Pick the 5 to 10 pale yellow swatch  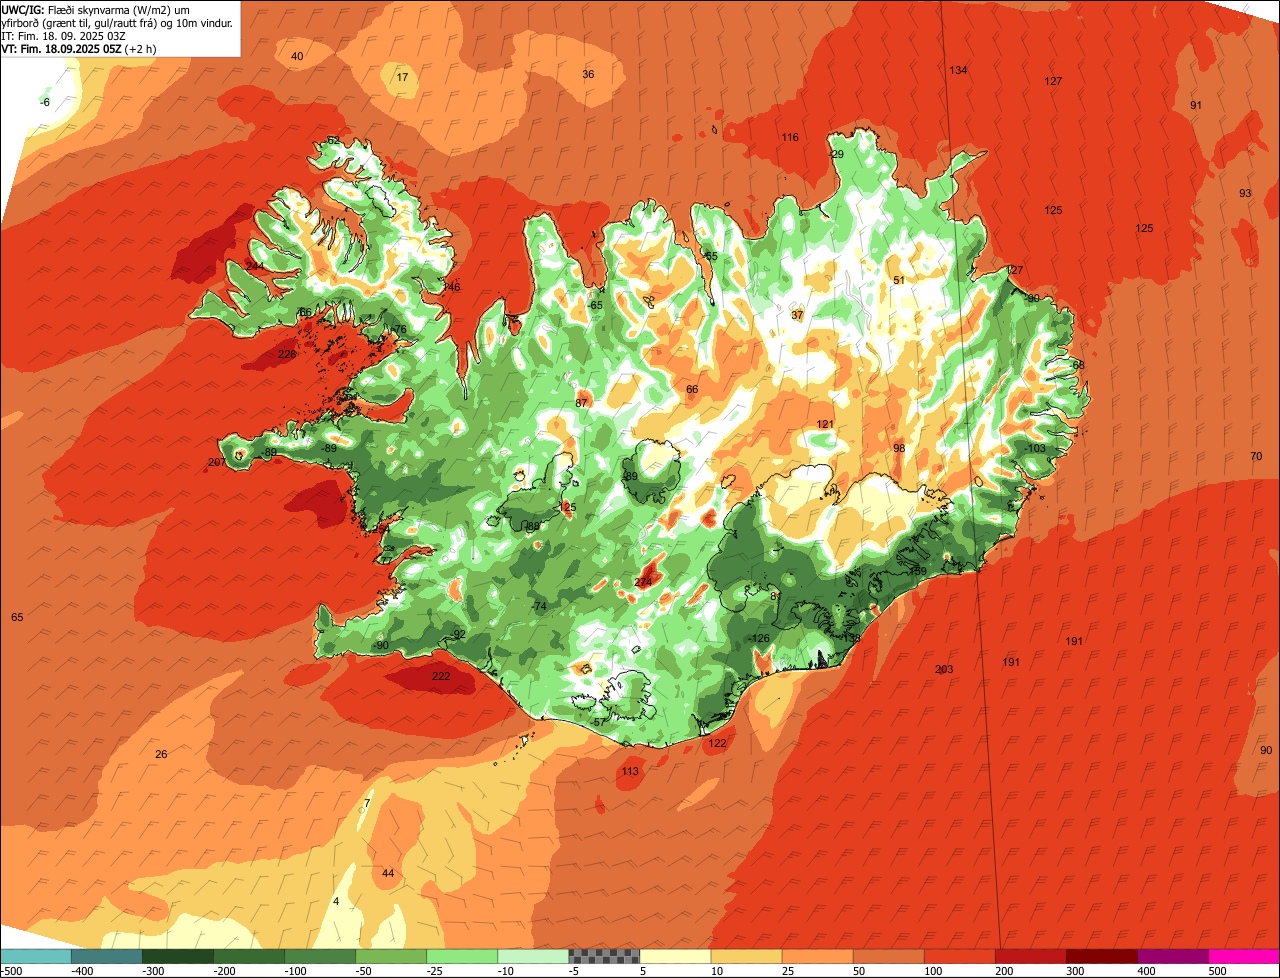(675, 956)
